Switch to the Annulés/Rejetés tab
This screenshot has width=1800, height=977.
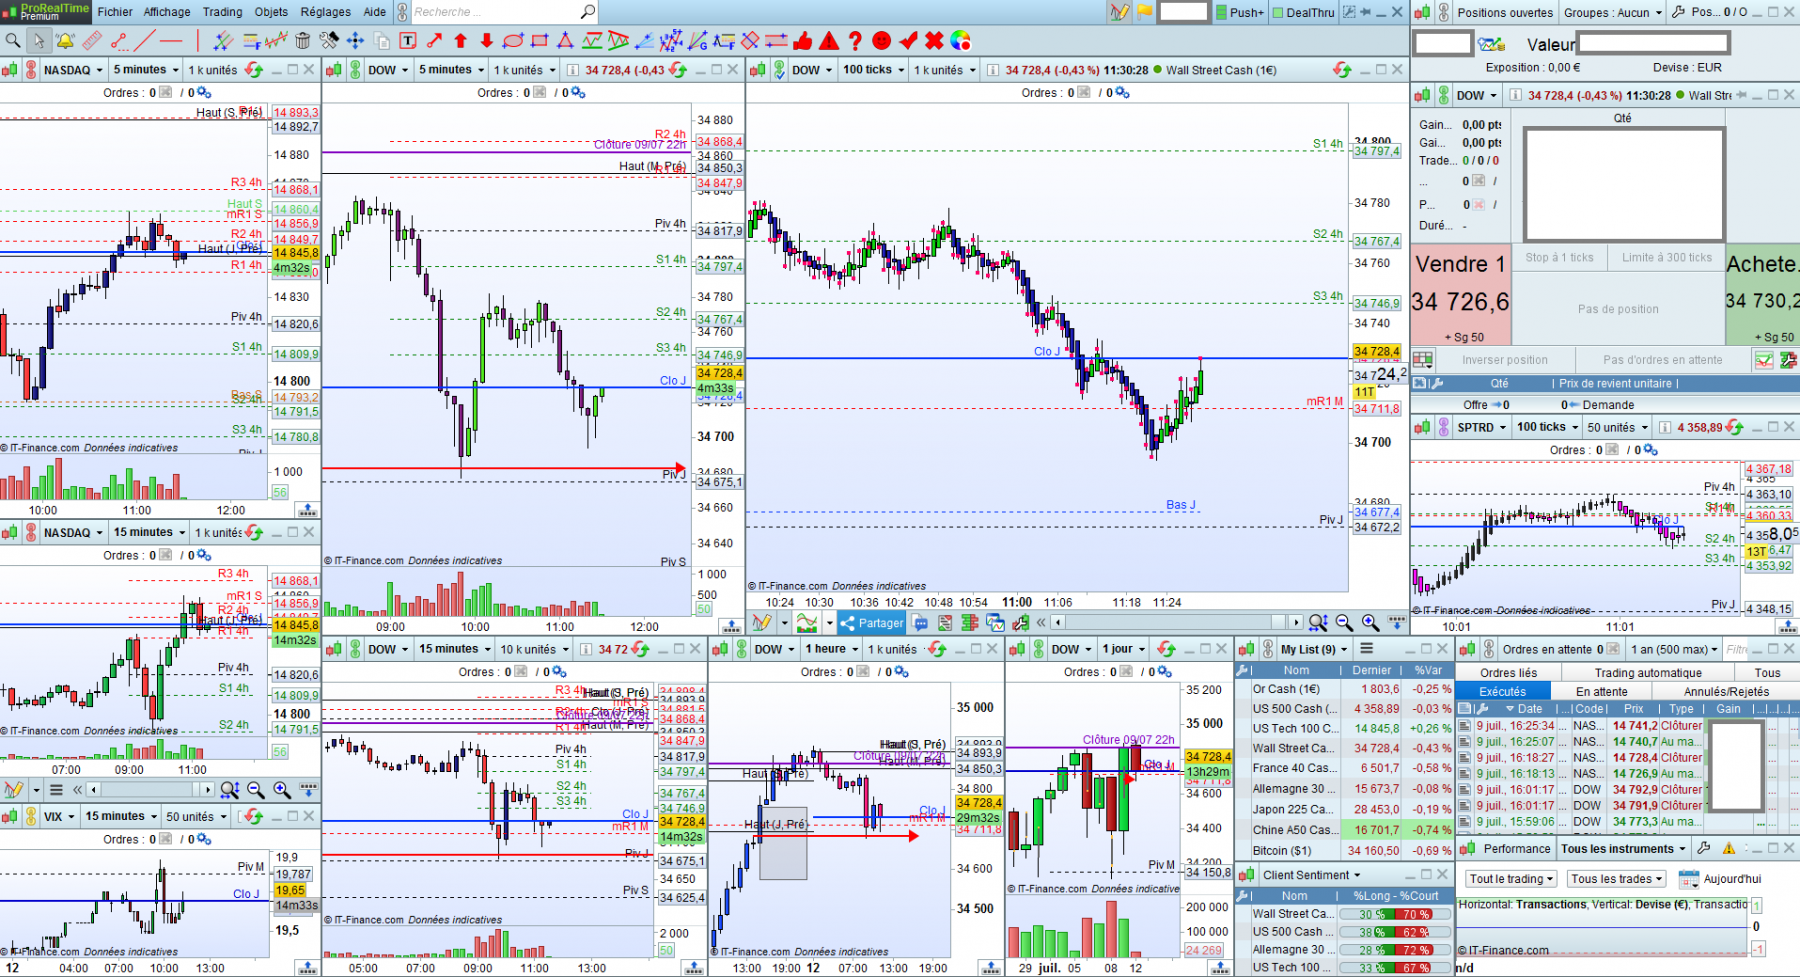pyautogui.click(x=1726, y=691)
